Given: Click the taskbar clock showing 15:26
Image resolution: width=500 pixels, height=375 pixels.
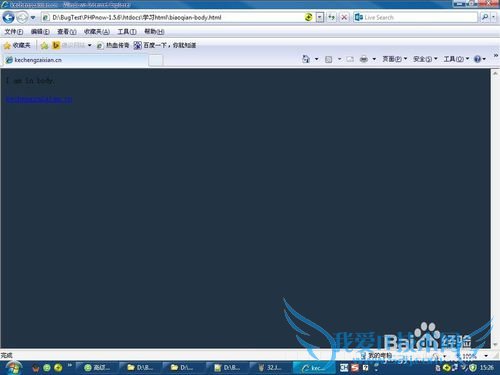Looking at the screenshot, I should (486, 368).
